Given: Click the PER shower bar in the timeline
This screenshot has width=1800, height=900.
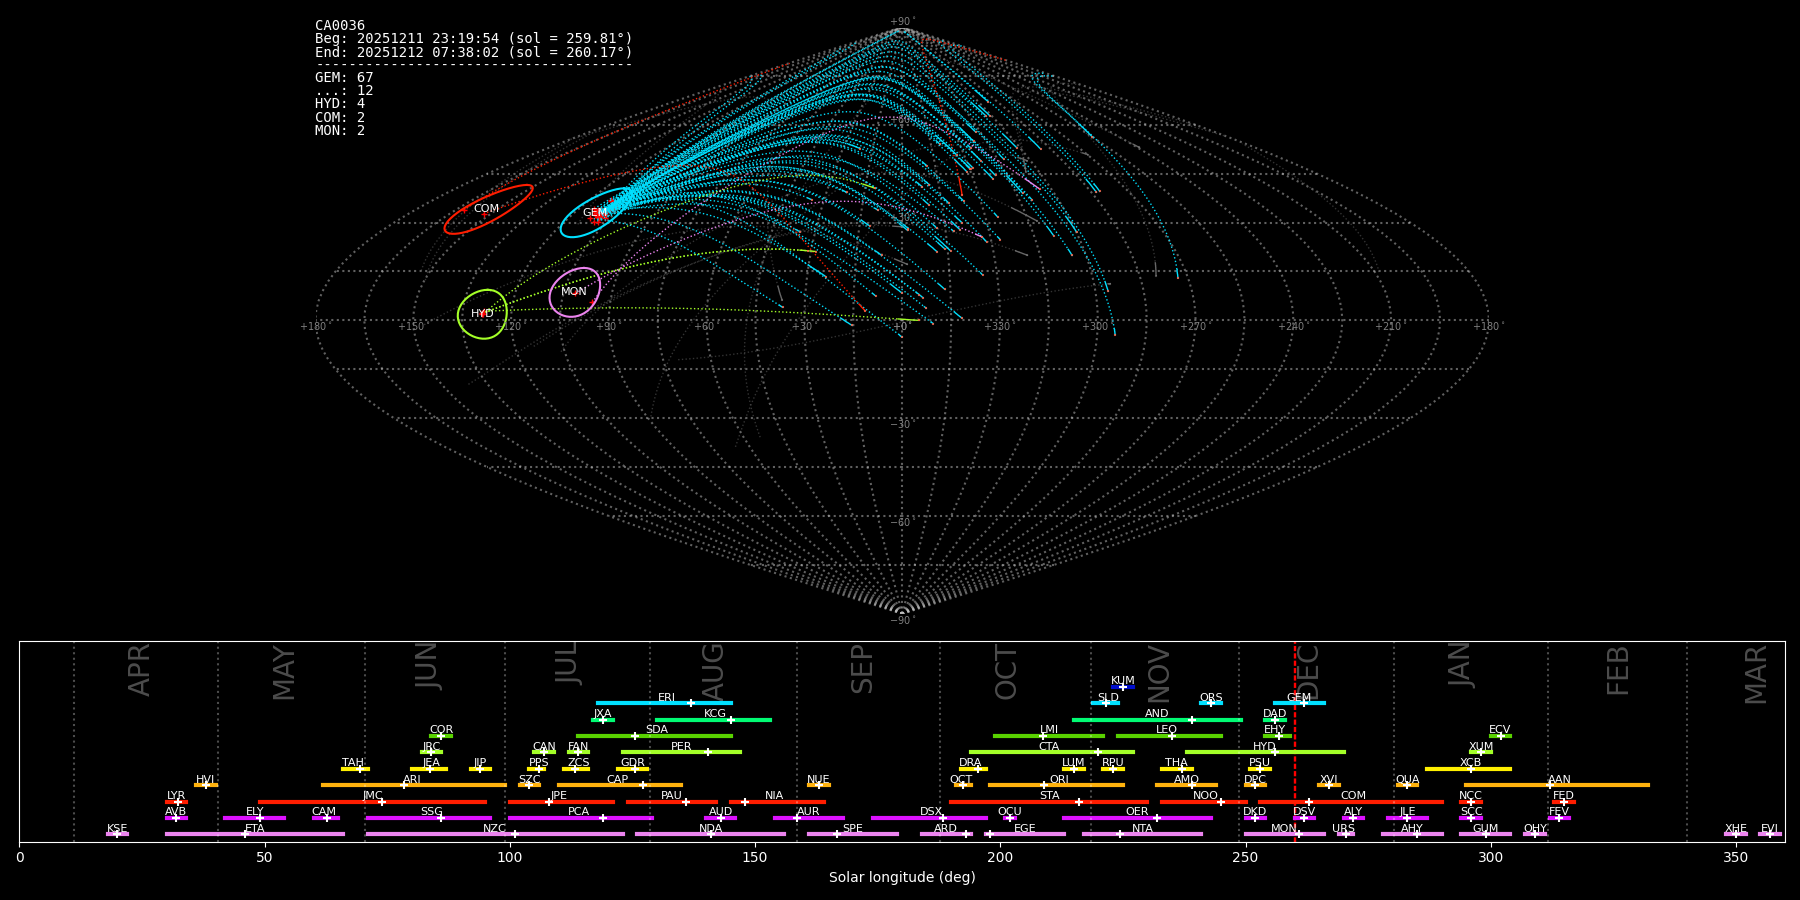Looking at the screenshot, I should [681, 752].
